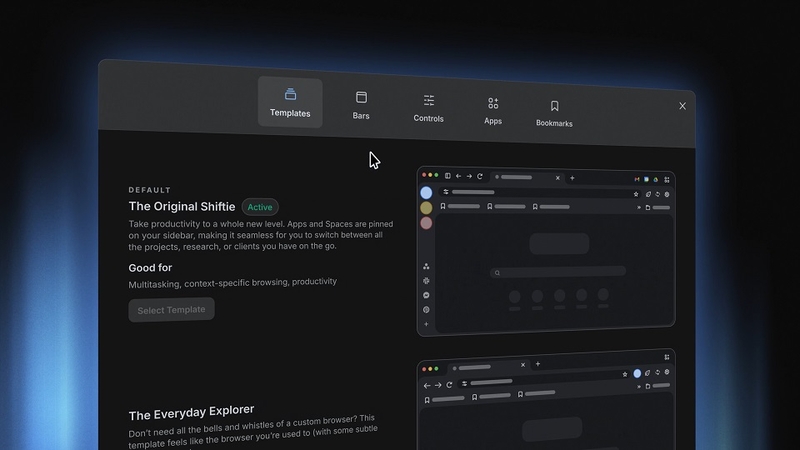Click the Bars window icon
This screenshot has height=450, width=800.
(x=361, y=97)
